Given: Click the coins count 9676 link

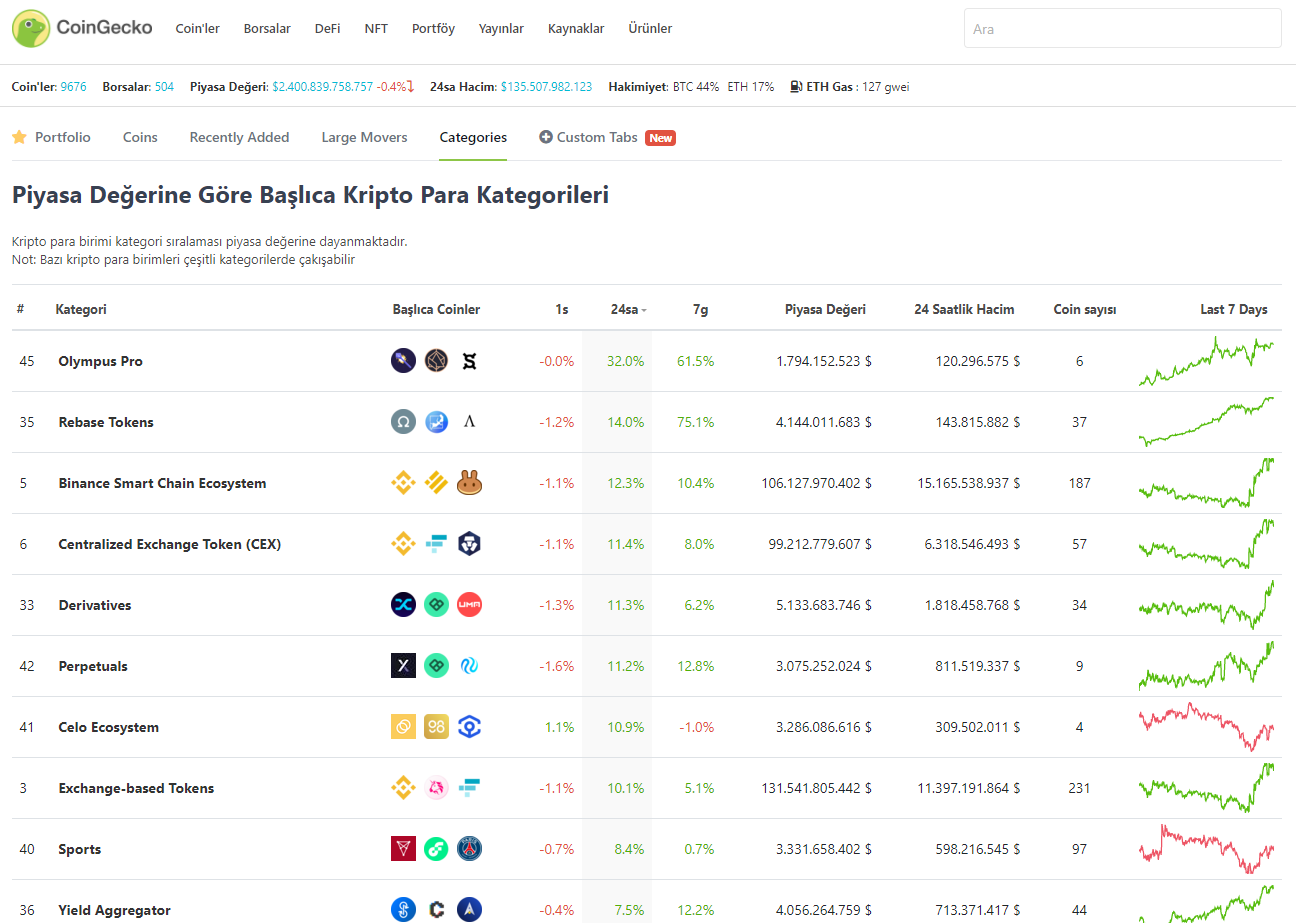Looking at the screenshot, I should pos(73,87).
